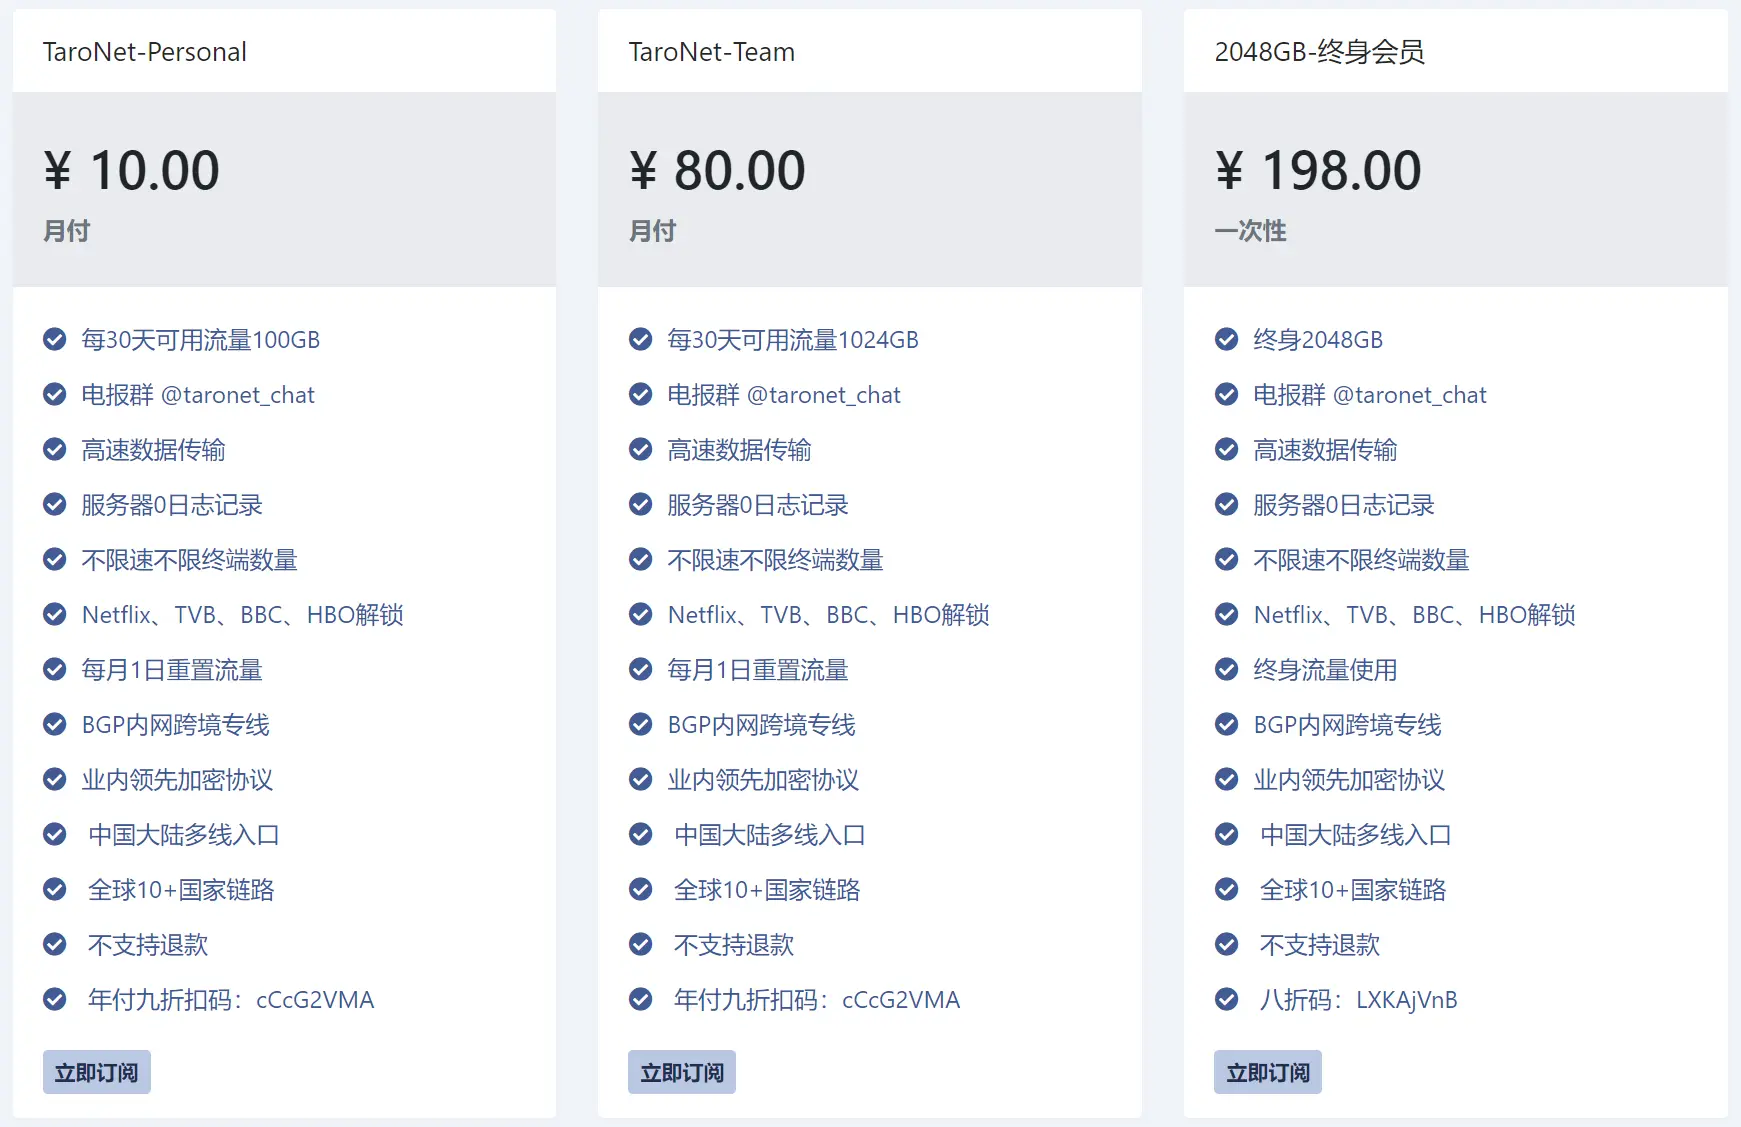Order the 2048GB-终身会员 plan
The height and width of the screenshot is (1127, 1741).
pos(1268,1072)
